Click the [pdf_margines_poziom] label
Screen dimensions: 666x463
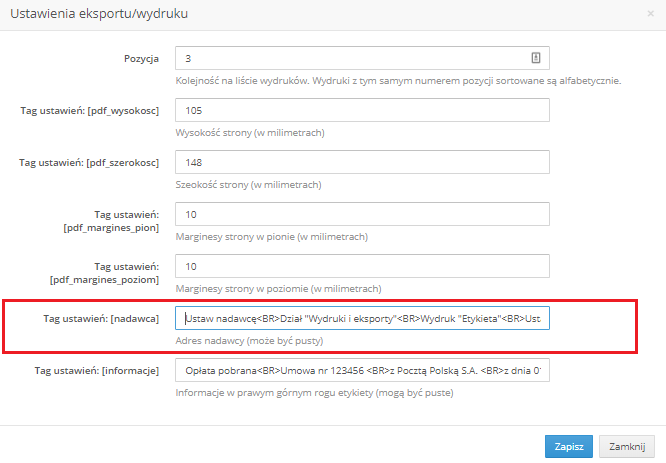104,280
